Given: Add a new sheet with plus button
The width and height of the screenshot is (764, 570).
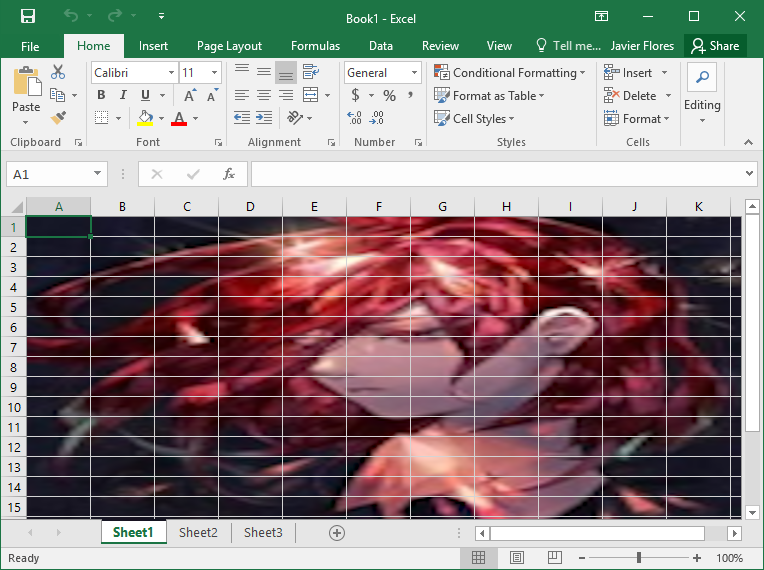Looking at the screenshot, I should click(337, 533).
